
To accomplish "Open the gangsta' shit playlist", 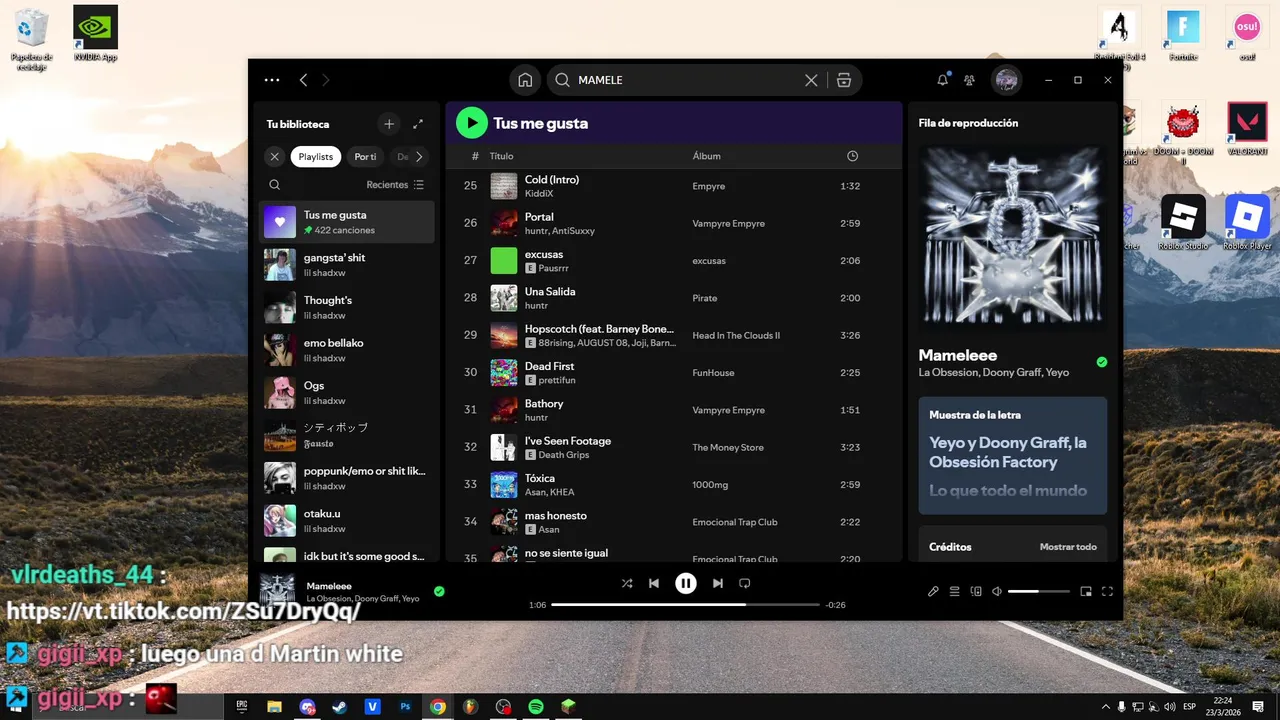I will [347, 265].
